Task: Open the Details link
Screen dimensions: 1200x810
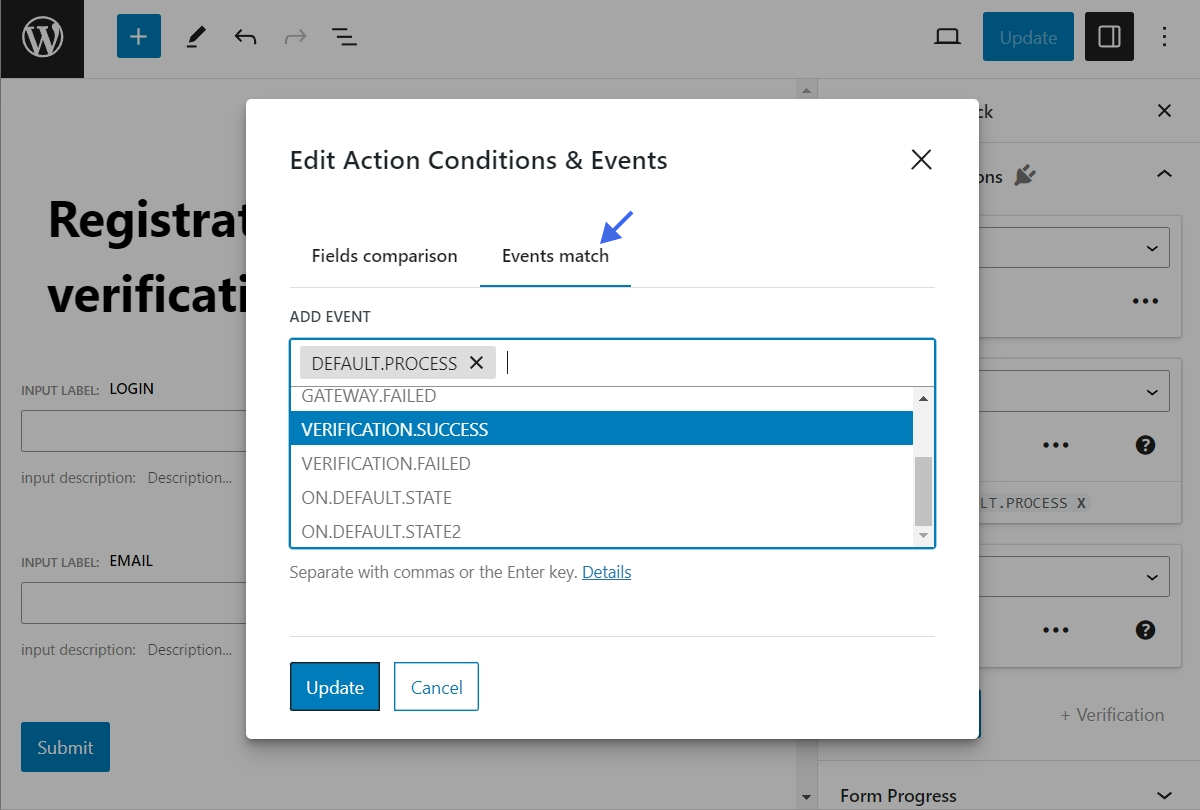Action: pyautogui.click(x=606, y=572)
